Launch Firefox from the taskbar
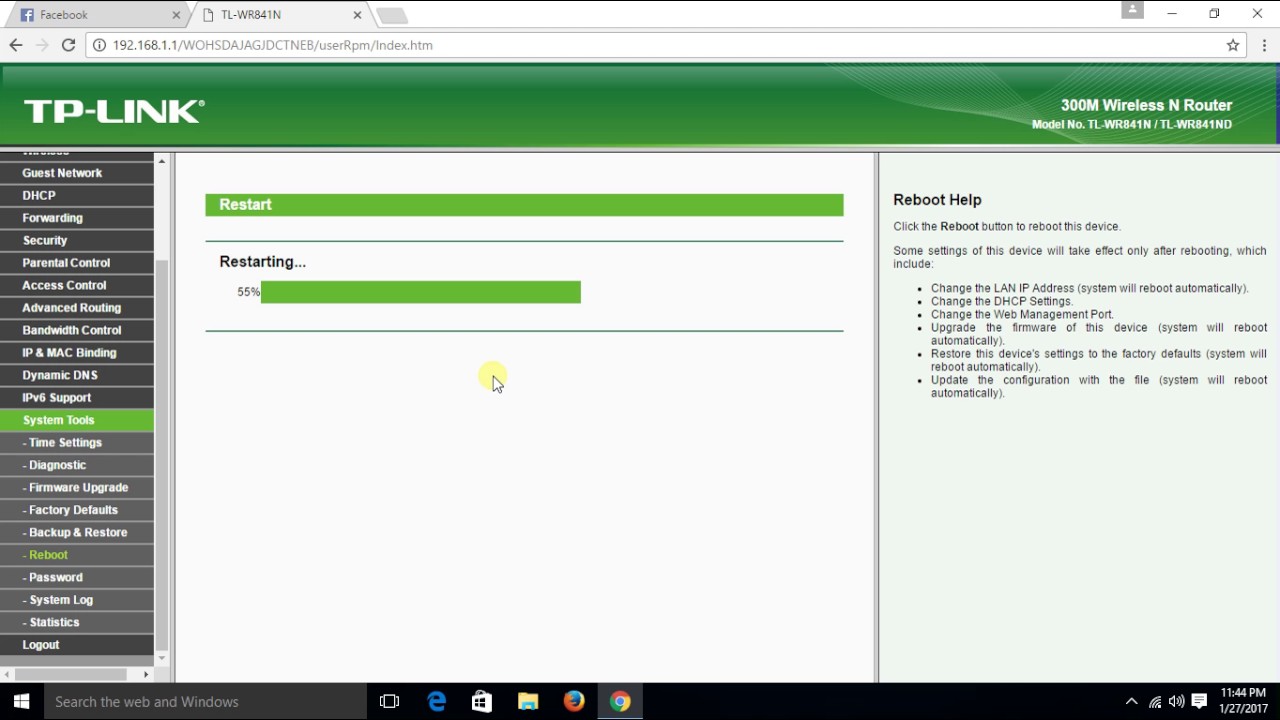 tap(574, 702)
